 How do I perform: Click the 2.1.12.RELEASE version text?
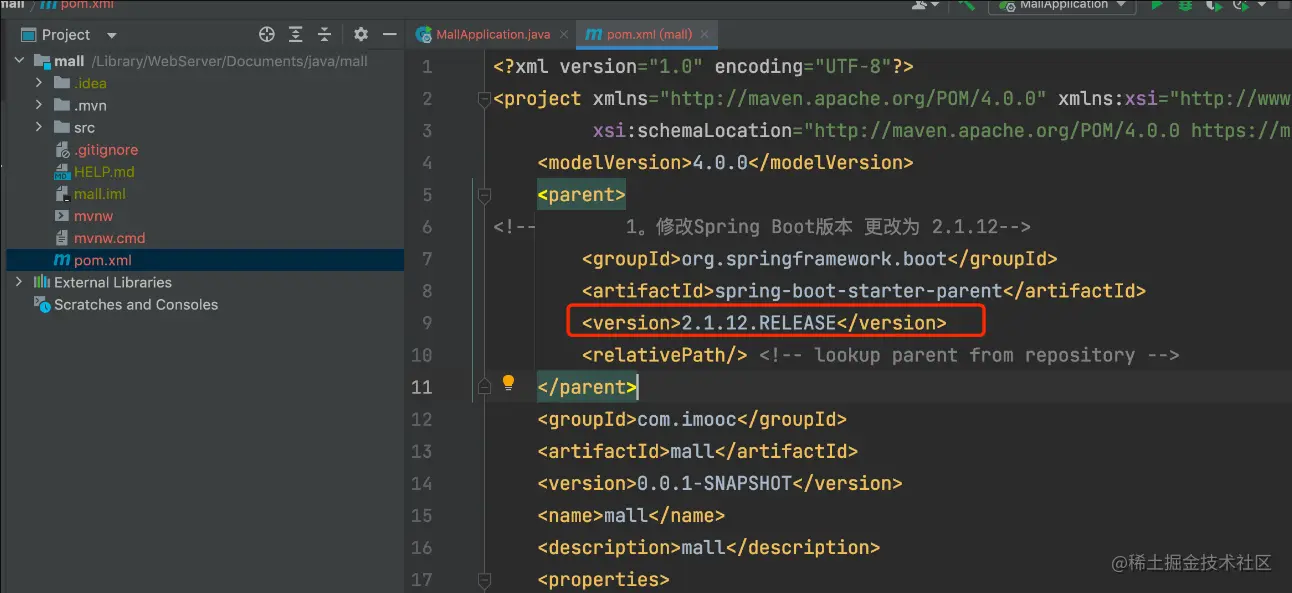[x=758, y=322]
